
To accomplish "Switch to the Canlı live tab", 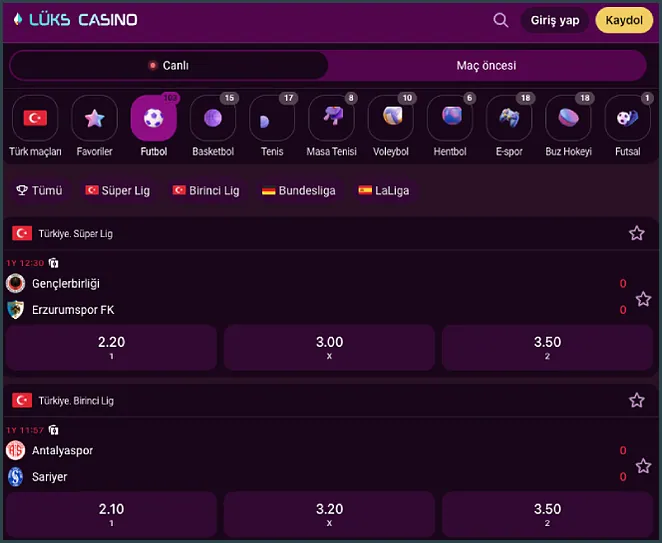I will click(169, 65).
